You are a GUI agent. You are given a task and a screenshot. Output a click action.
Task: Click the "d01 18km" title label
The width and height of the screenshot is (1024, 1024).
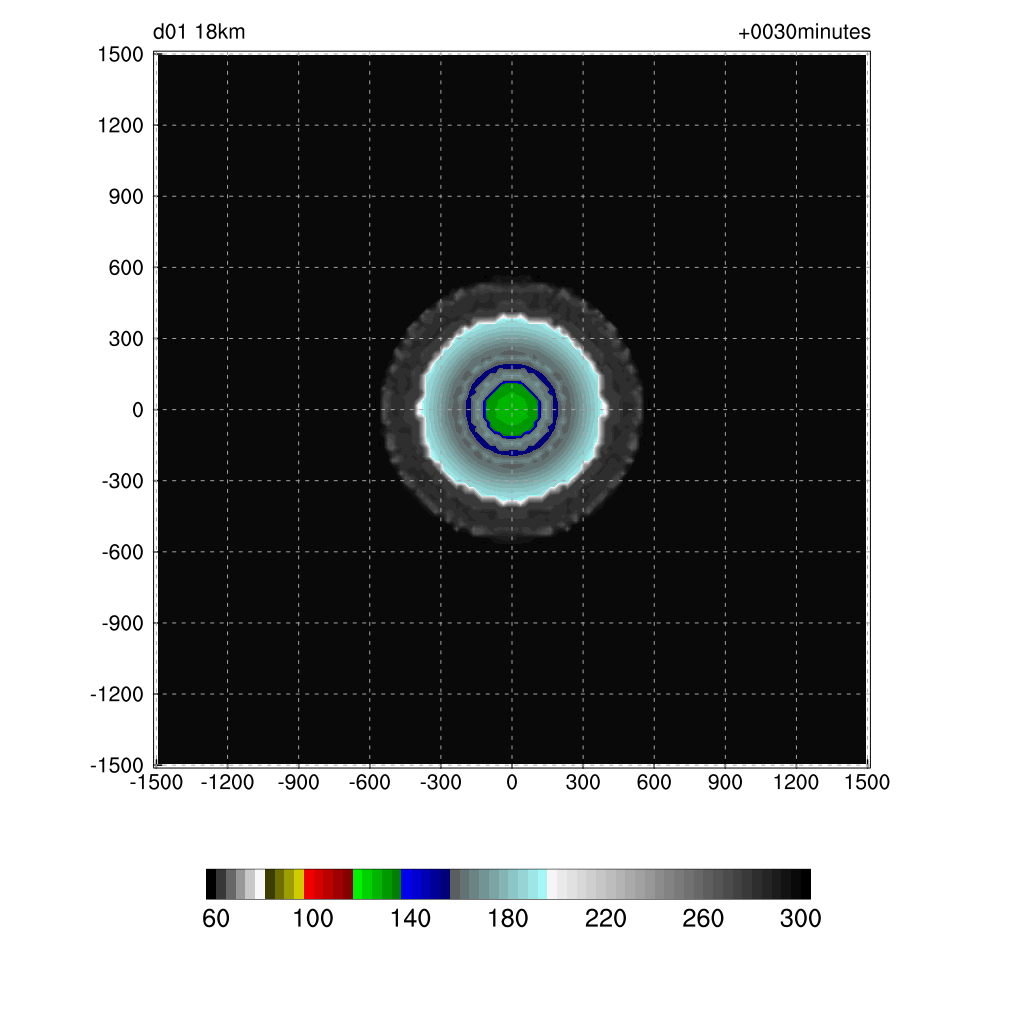click(199, 33)
